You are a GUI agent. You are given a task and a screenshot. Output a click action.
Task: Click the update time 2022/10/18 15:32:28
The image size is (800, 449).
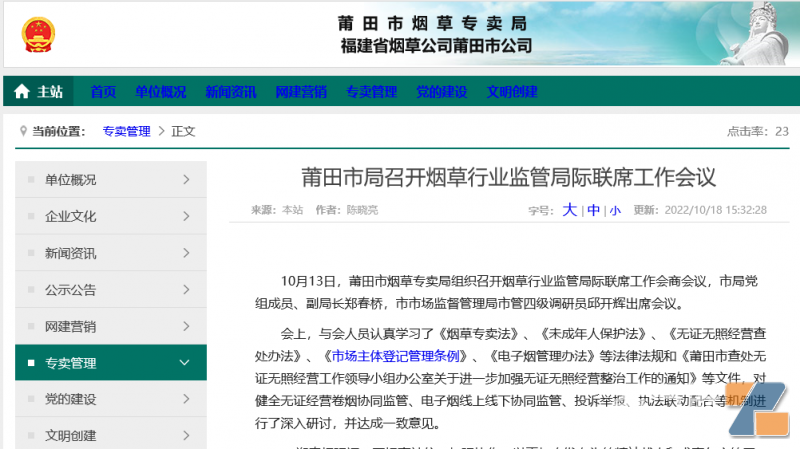click(715, 210)
